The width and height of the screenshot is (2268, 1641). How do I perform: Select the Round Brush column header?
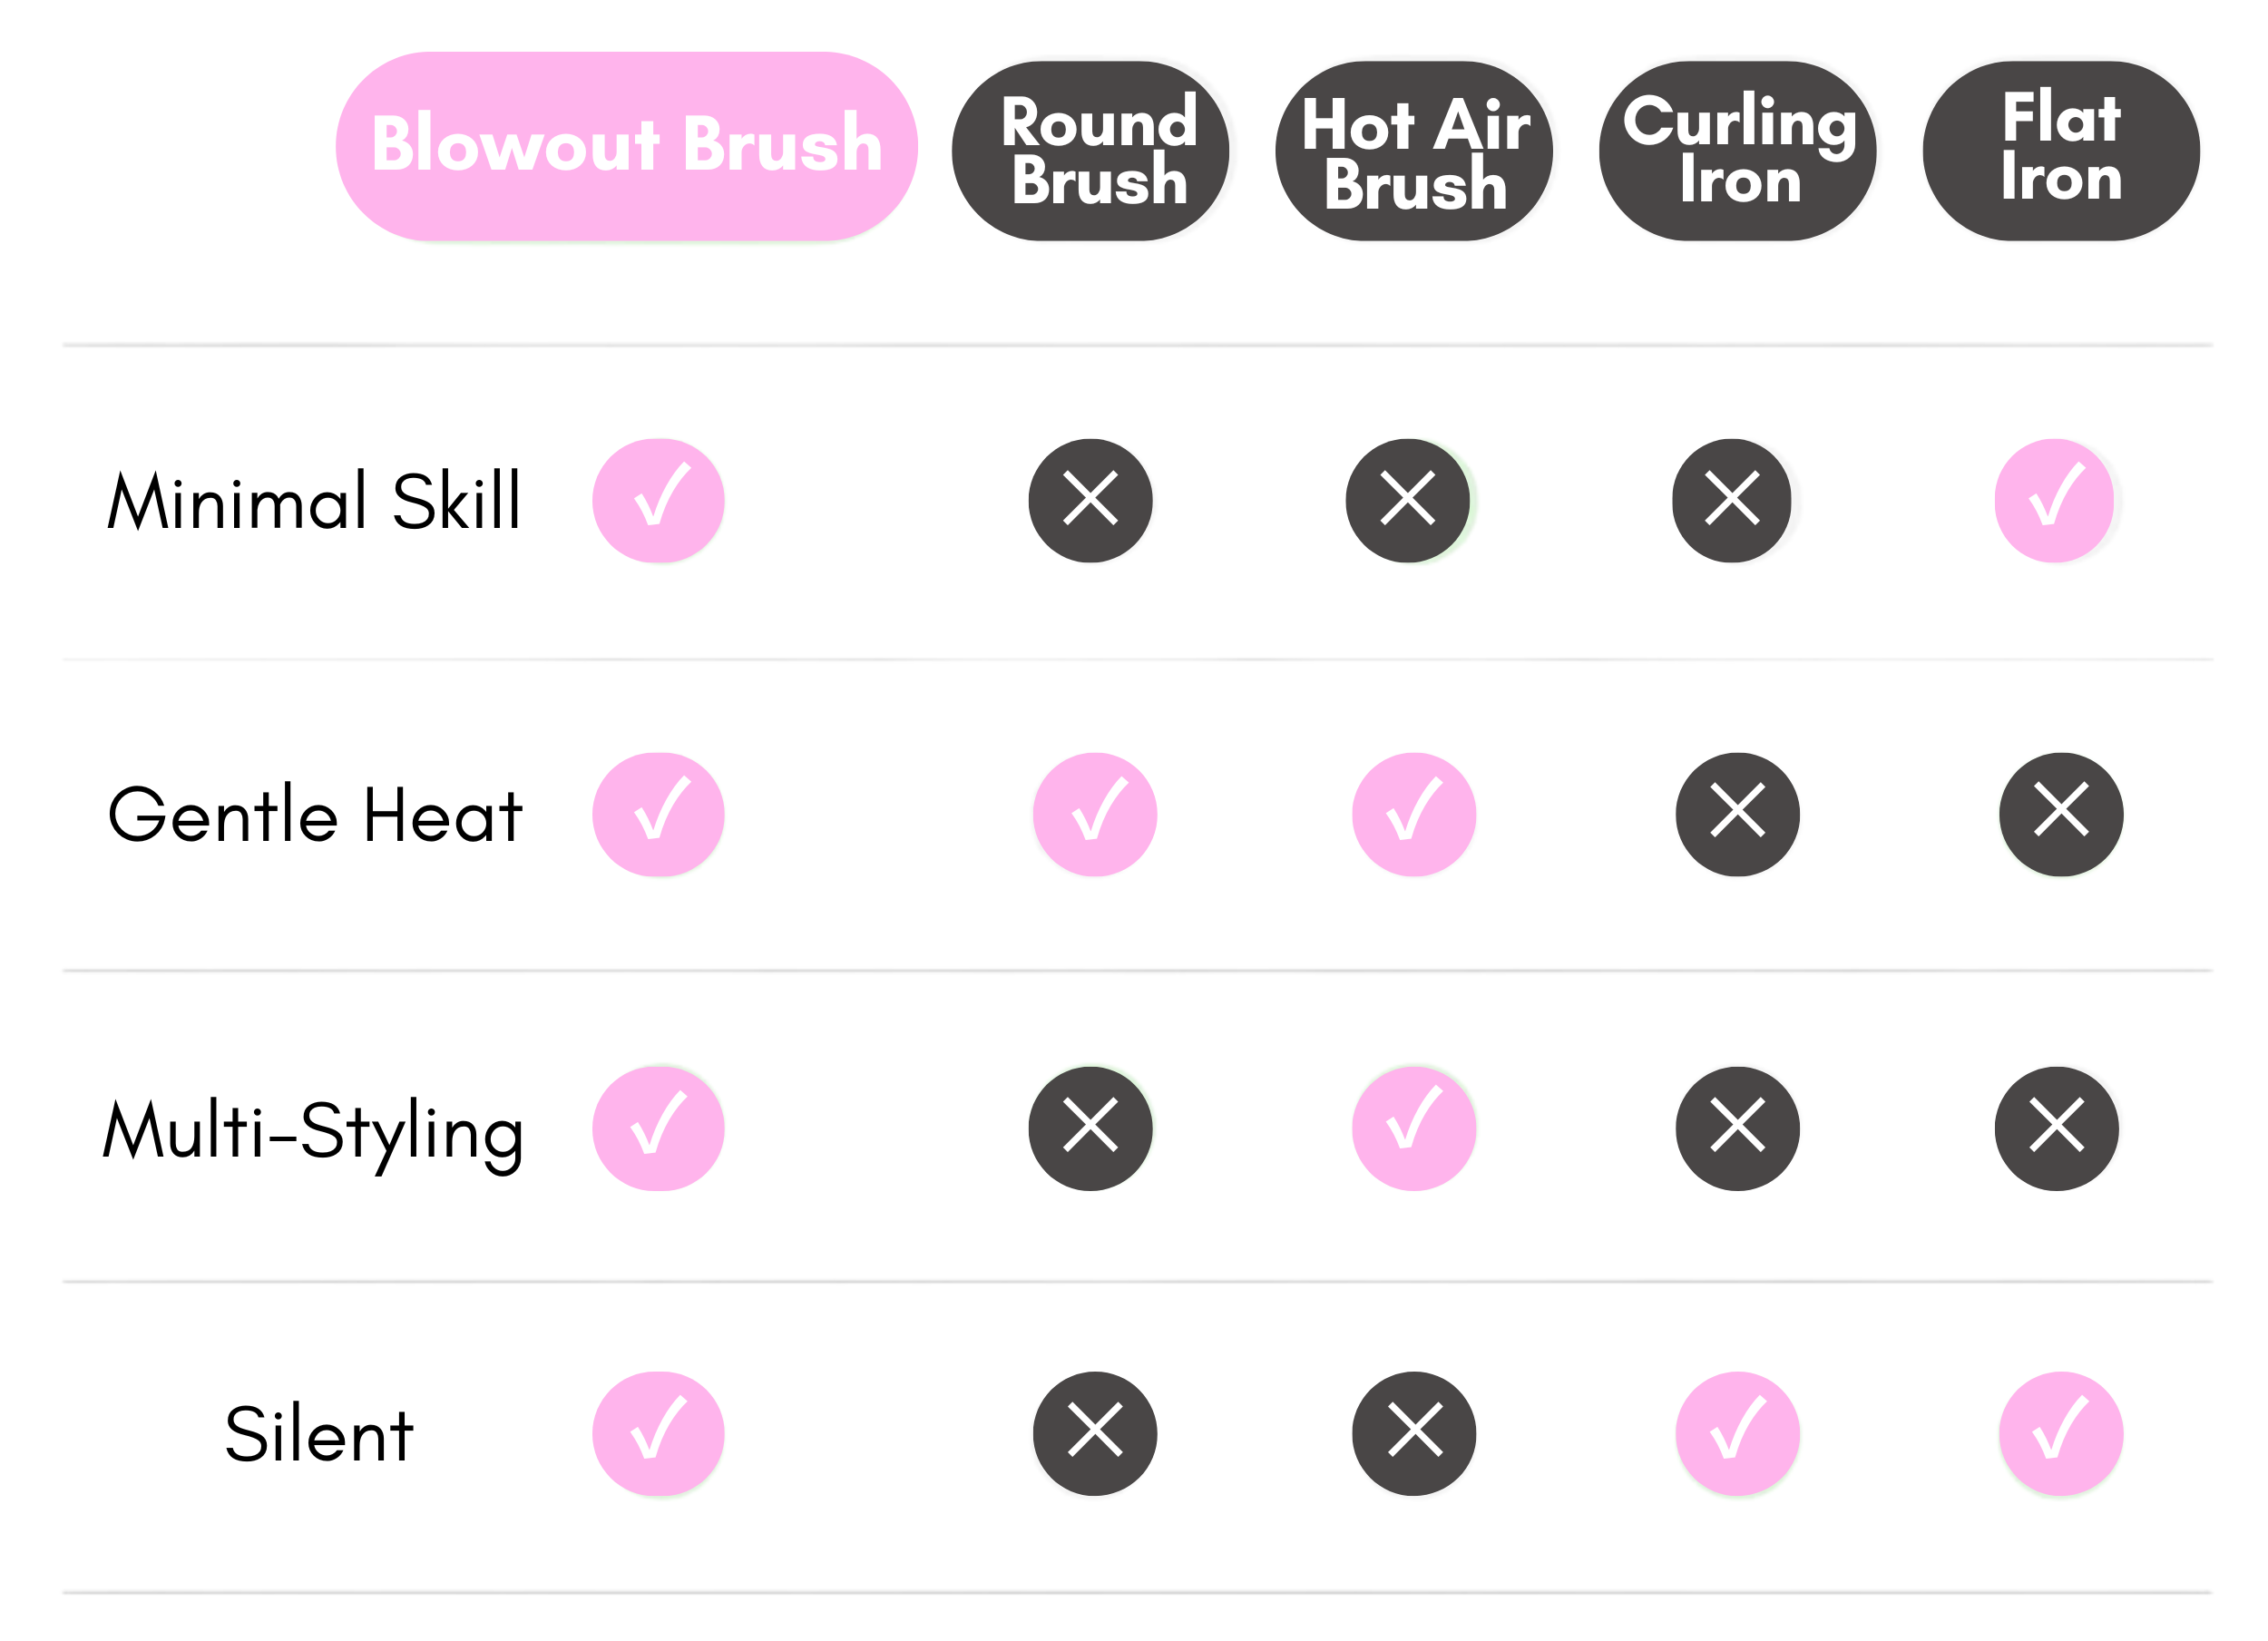pyautogui.click(x=1090, y=151)
